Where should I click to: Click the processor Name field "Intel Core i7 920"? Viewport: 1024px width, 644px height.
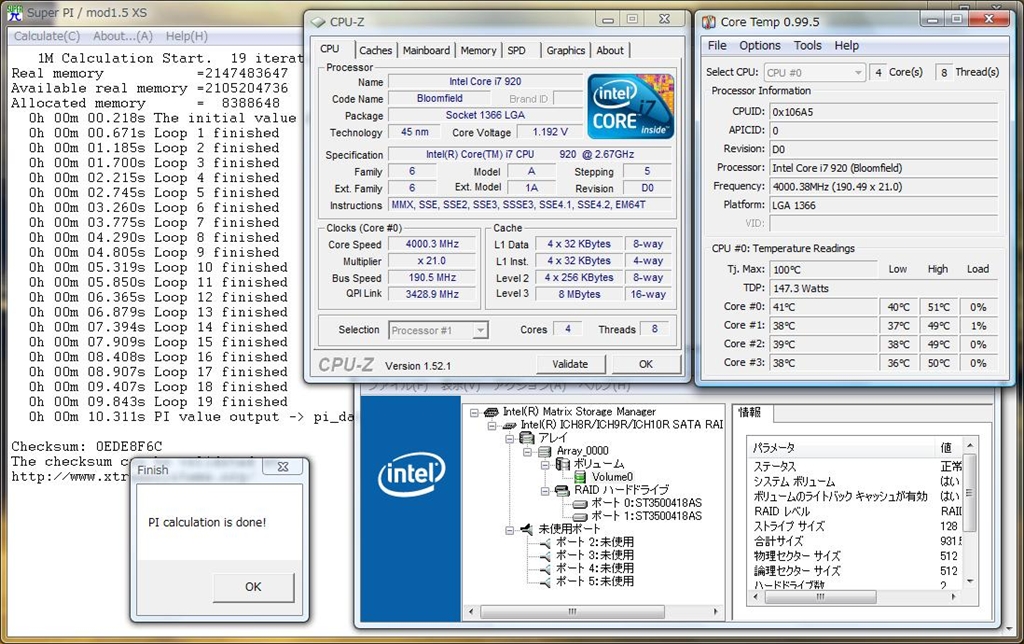(485, 82)
